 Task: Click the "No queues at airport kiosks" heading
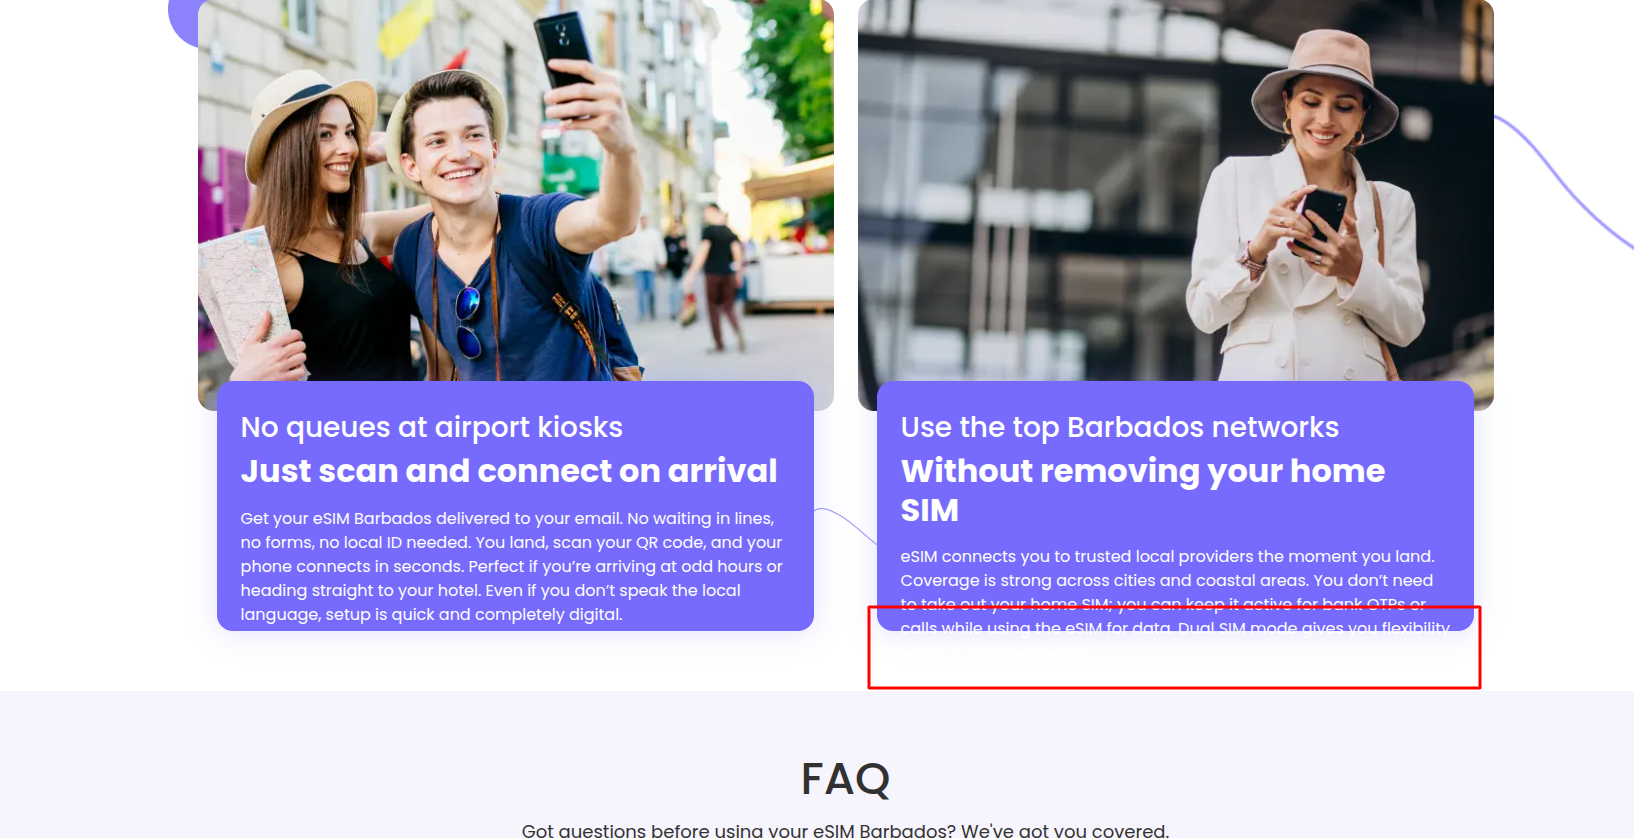(432, 427)
